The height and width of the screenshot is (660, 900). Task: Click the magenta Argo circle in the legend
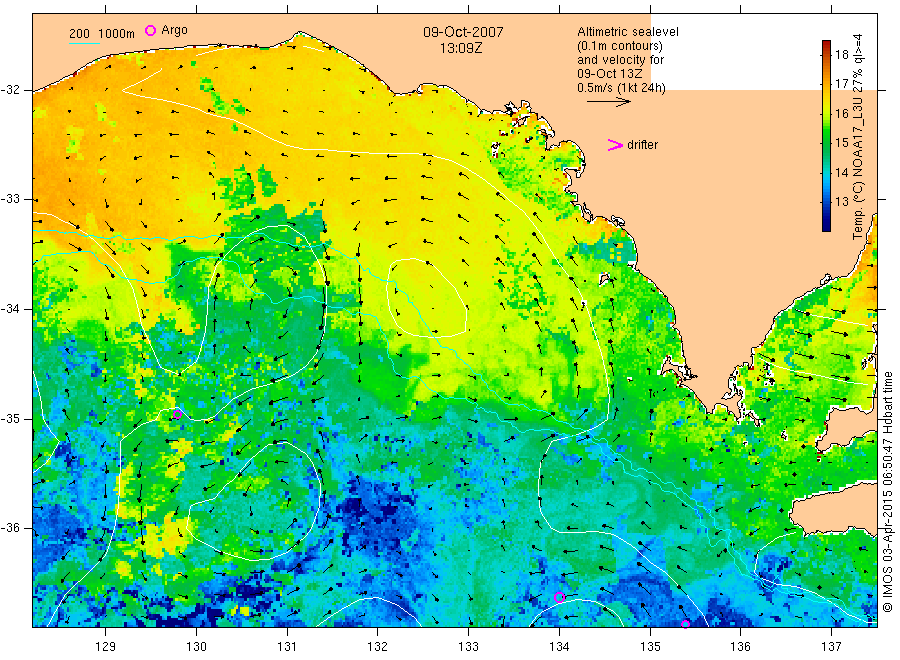coord(150,30)
